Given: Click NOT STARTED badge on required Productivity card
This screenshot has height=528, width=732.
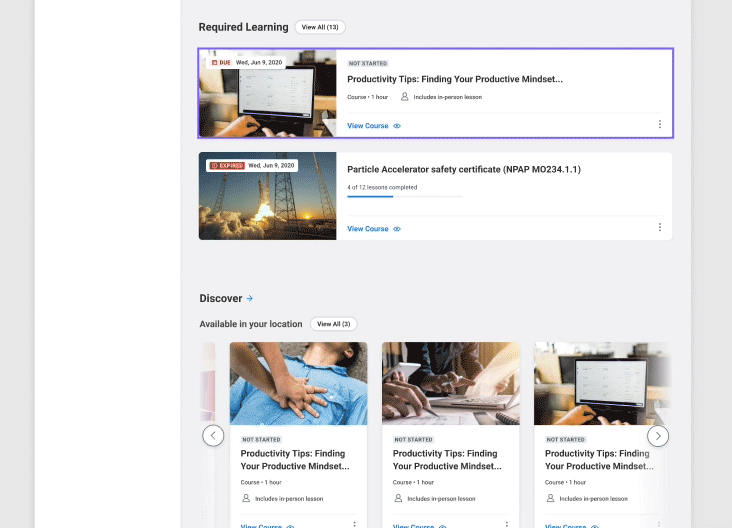Looking at the screenshot, I should click(368, 63).
